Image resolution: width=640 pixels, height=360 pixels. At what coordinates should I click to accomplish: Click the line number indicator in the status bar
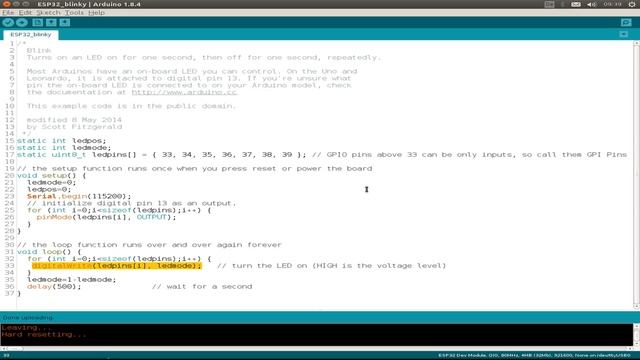[7, 356]
